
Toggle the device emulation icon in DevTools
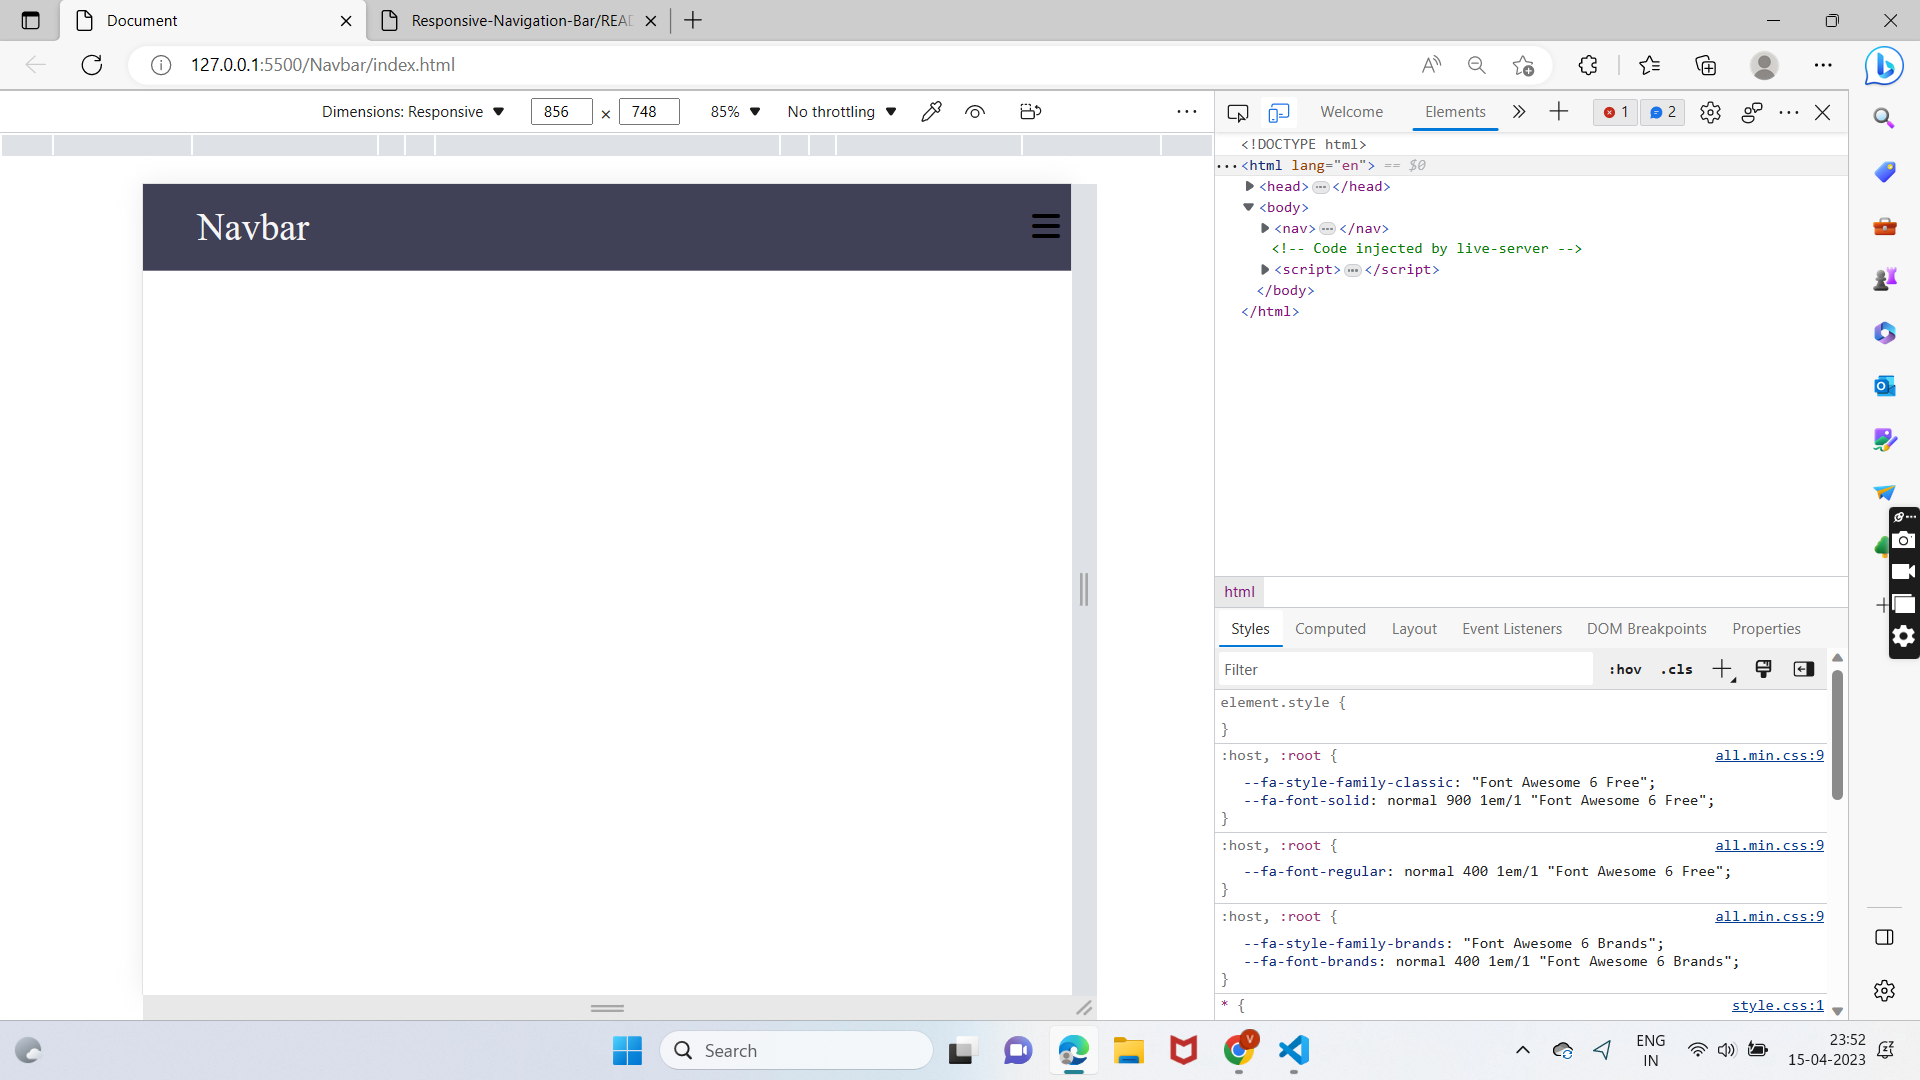[1280, 112]
